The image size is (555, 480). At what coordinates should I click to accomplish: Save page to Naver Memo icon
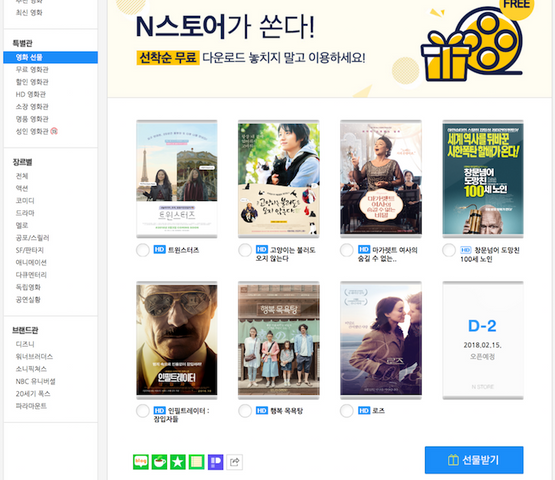pos(196,462)
